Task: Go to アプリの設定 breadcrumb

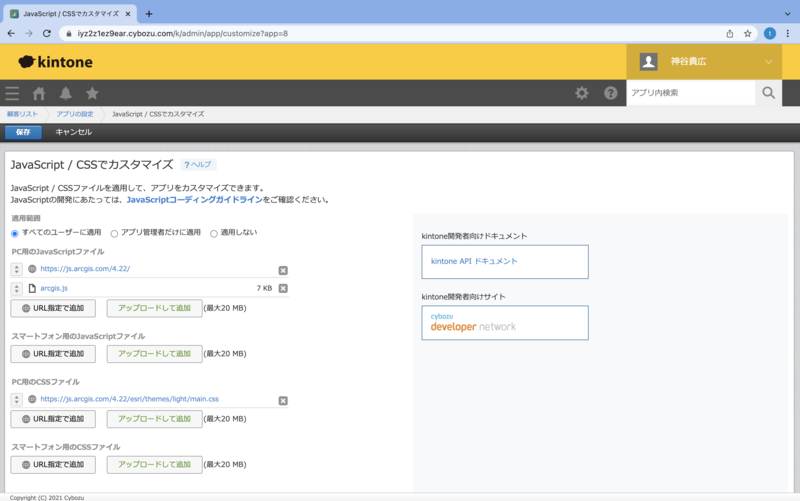Action: (75, 114)
